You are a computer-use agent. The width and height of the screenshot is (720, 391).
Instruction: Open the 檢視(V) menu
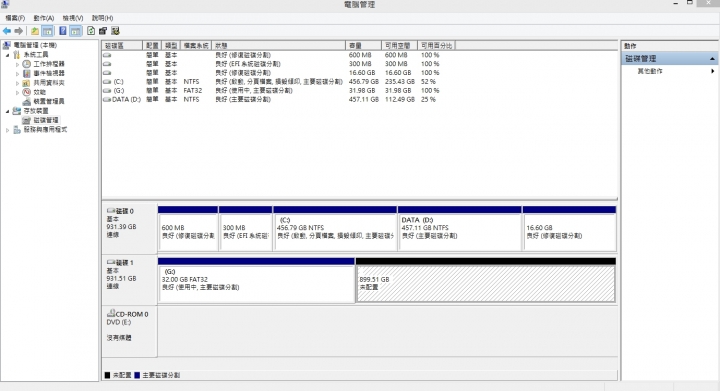[x=73, y=18]
